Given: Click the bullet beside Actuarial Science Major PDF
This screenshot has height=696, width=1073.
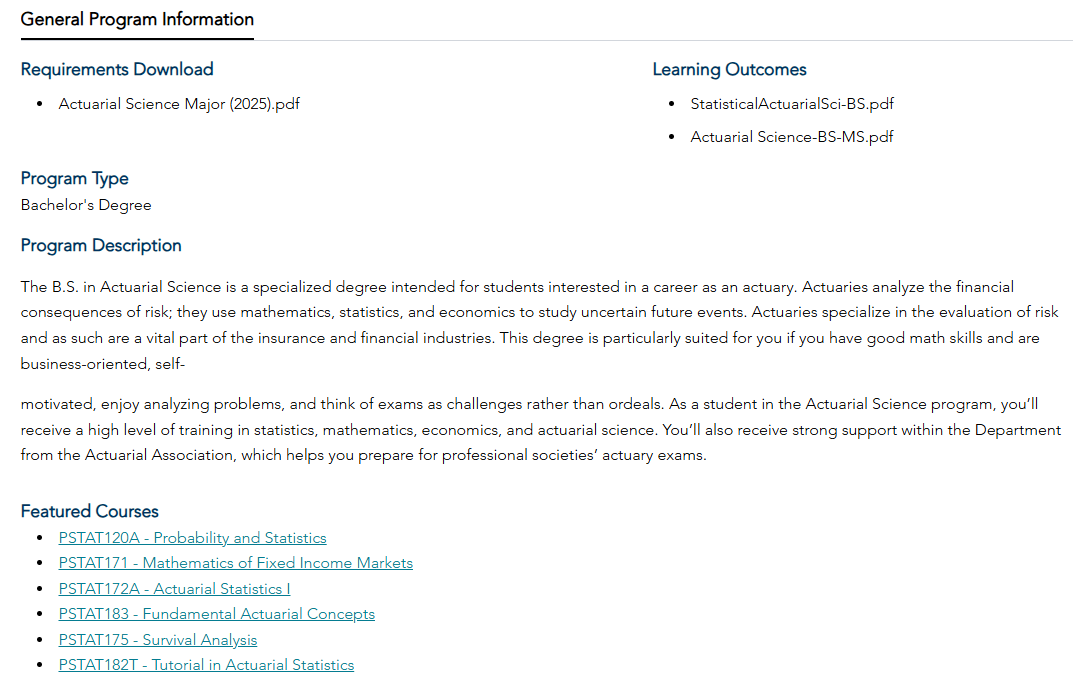Looking at the screenshot, I should (39, 104).
